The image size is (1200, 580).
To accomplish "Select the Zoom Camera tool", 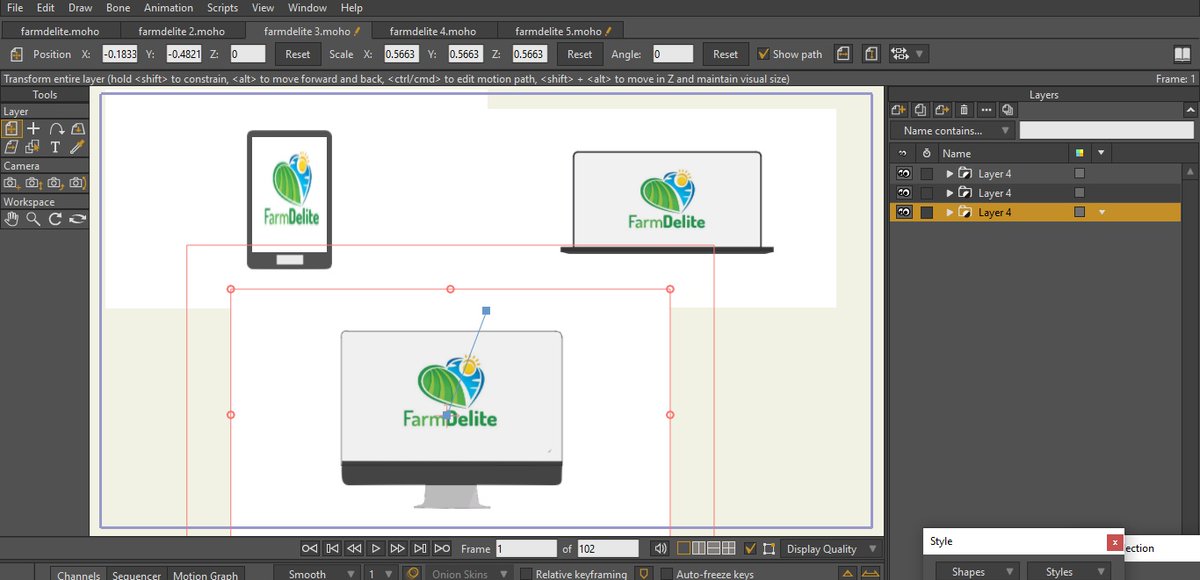I will 33,183.
